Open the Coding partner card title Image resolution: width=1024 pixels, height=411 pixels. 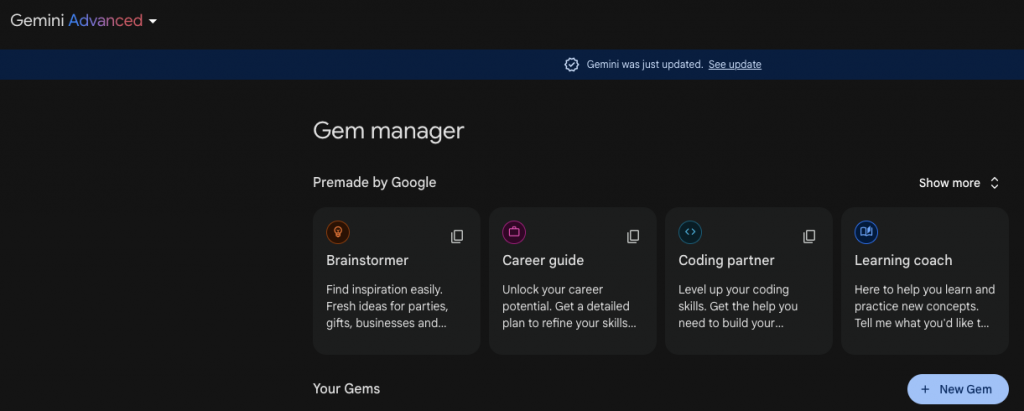(726, 260)
